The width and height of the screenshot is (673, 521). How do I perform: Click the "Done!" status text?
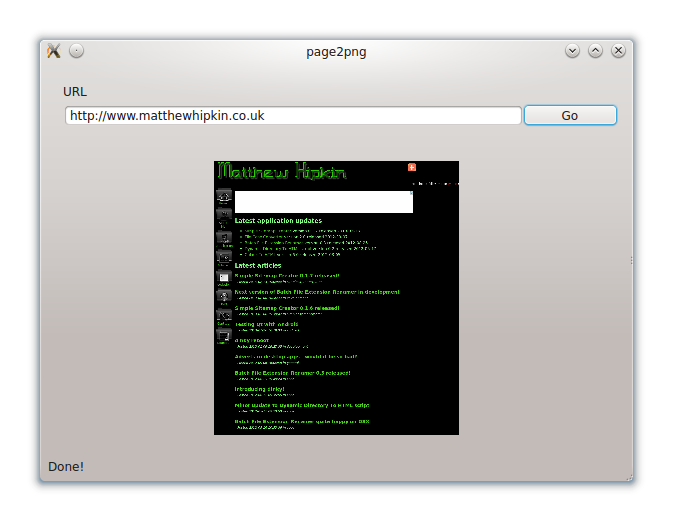(x=66, y=466)
